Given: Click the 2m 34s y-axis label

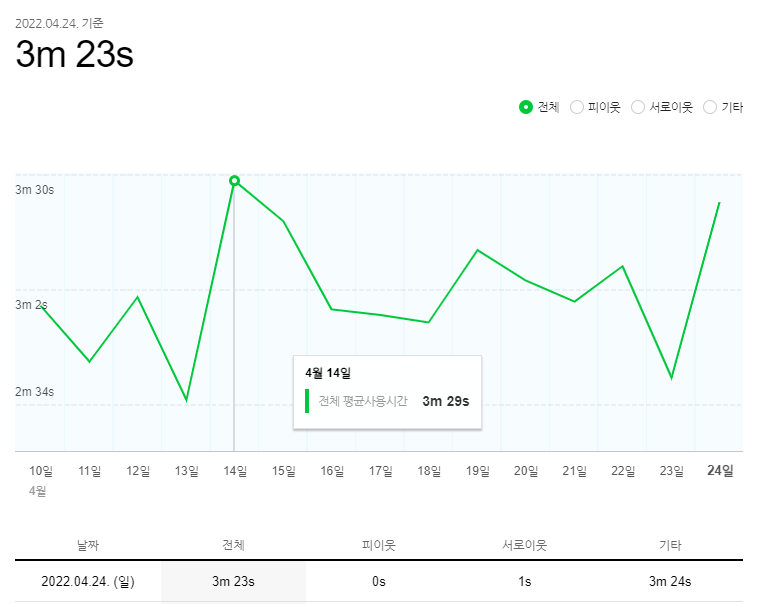Looking at the screenshot, I should click(x=34, y=392).
